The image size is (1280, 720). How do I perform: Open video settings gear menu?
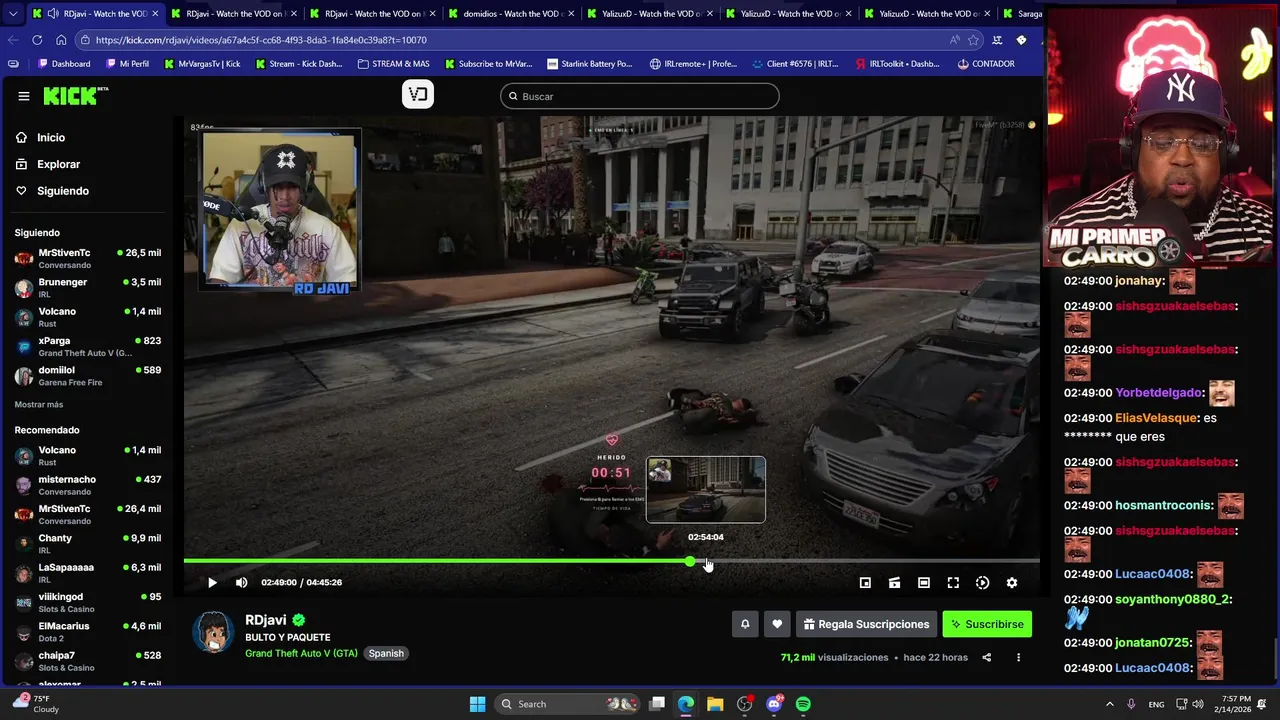[x=1011, y=582]
